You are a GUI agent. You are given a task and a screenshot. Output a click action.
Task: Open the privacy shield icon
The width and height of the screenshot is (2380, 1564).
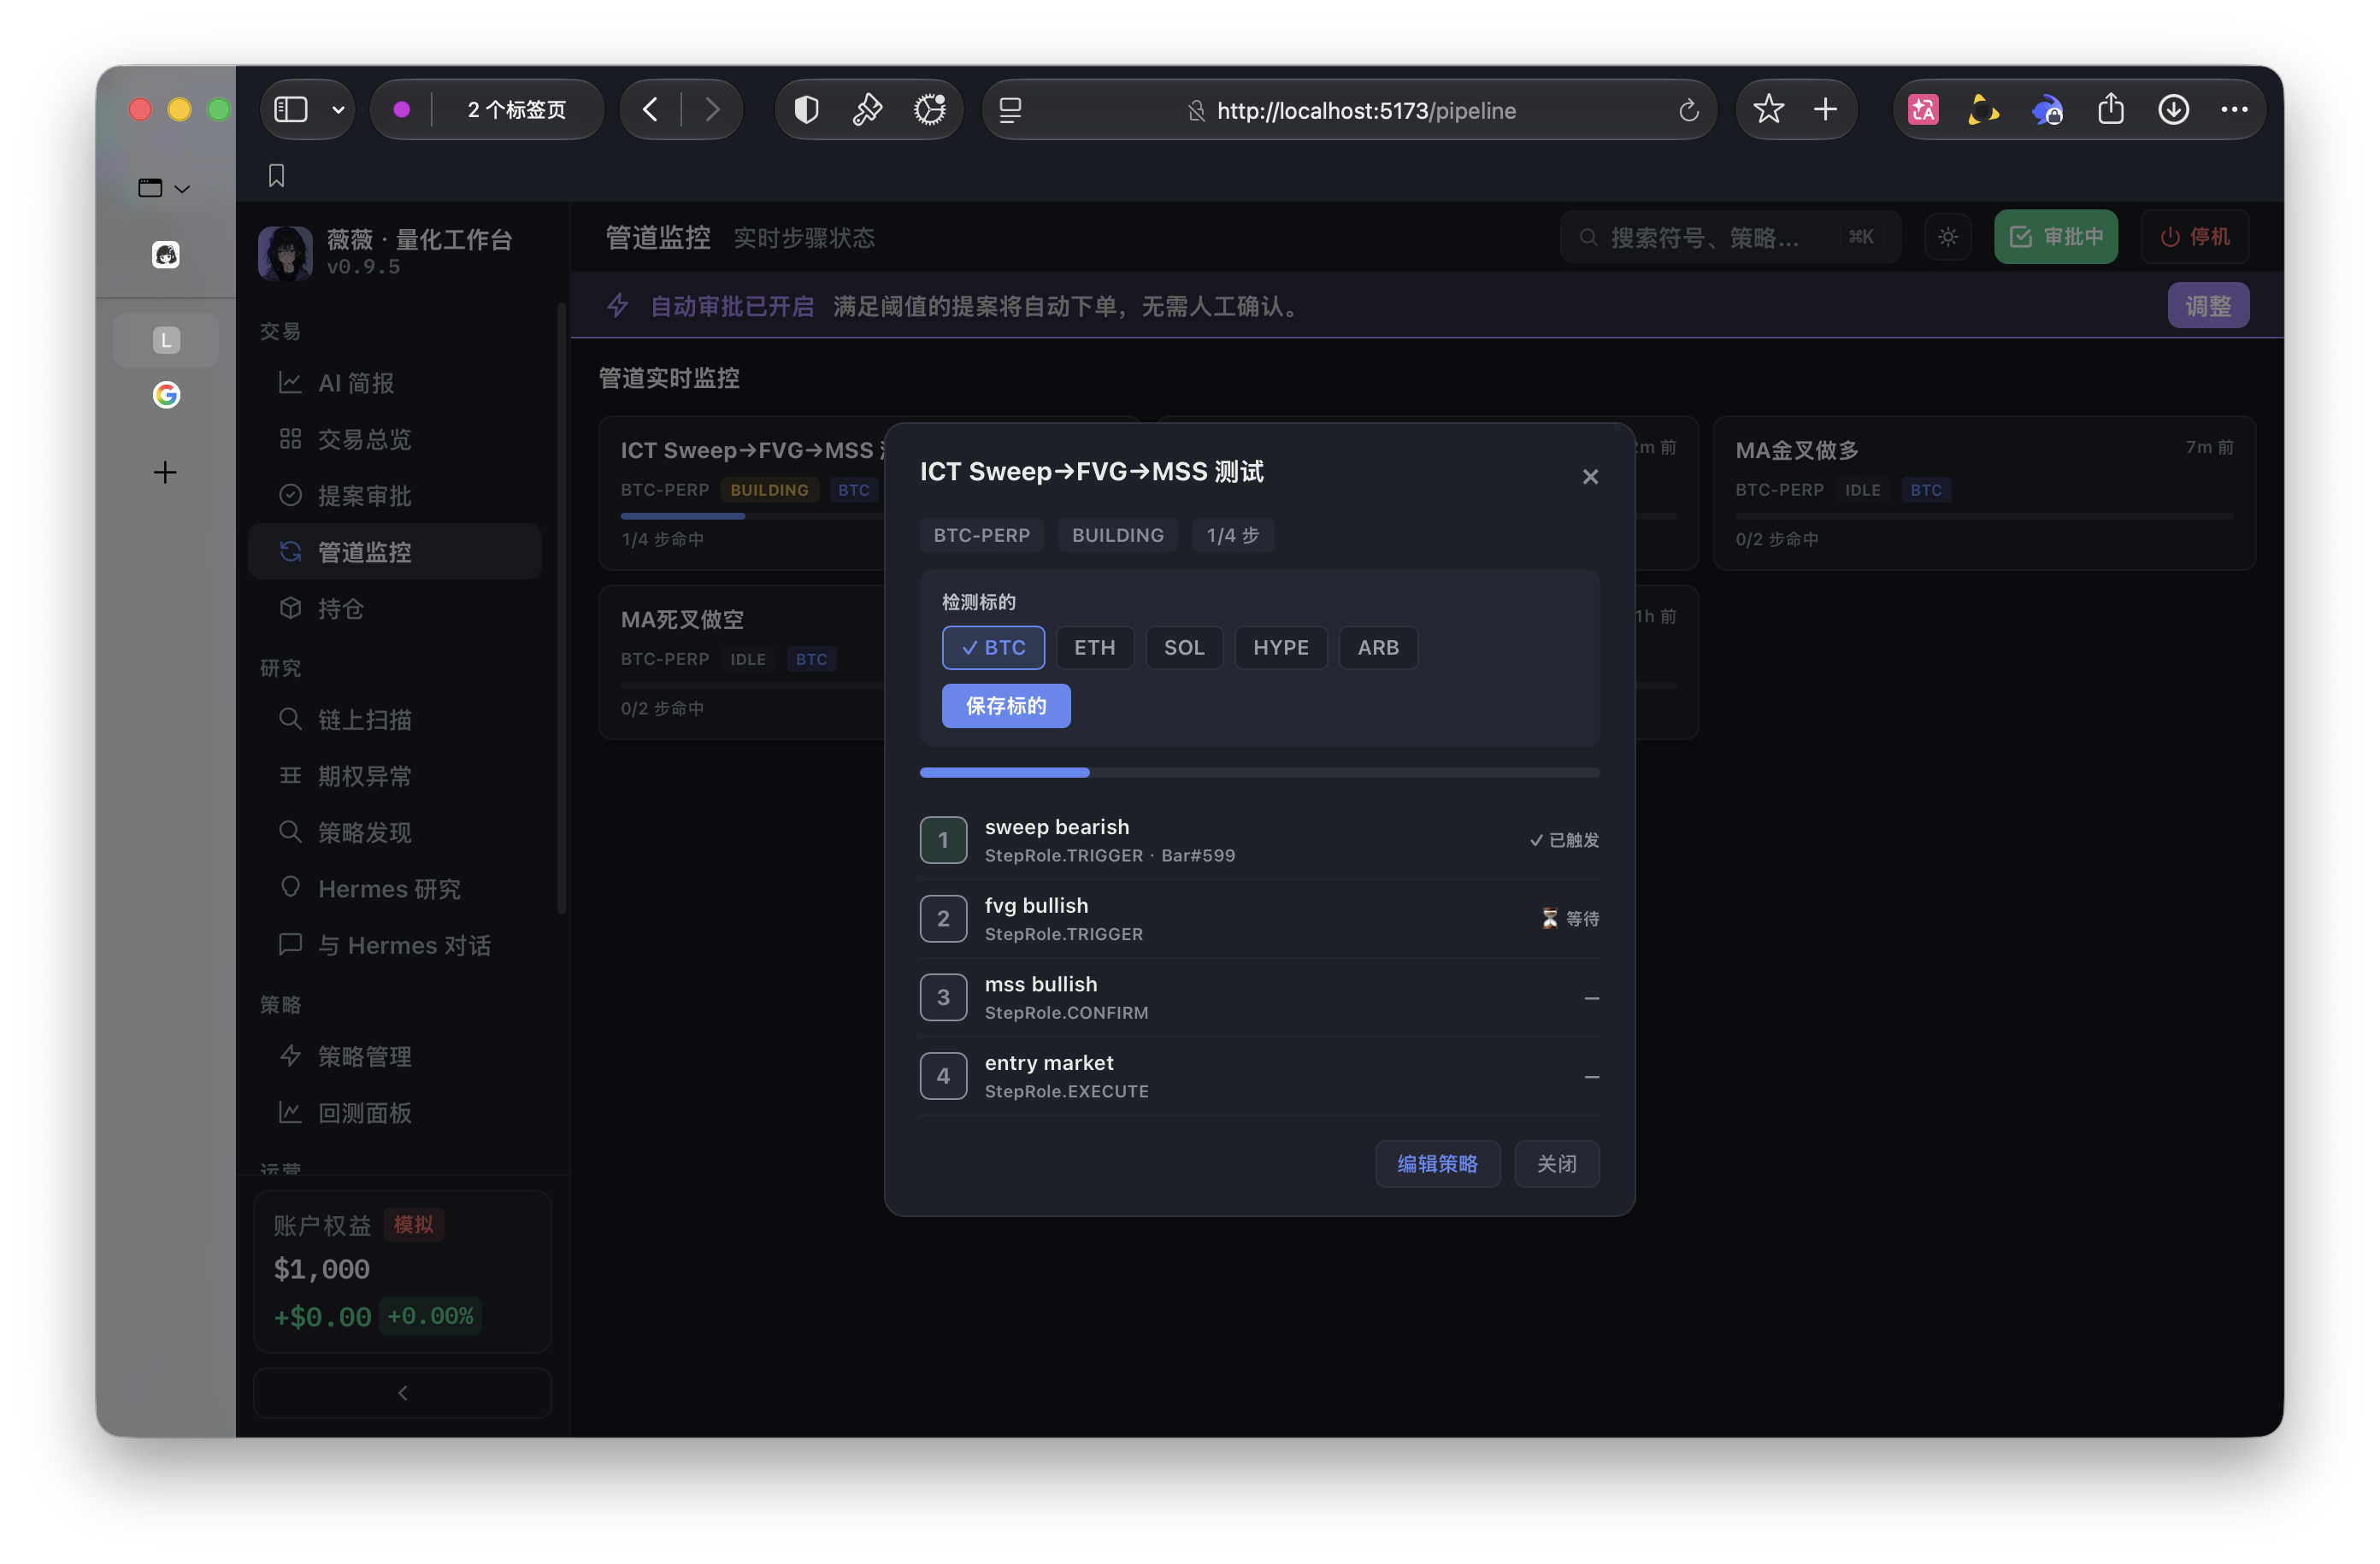click(806, 109)
